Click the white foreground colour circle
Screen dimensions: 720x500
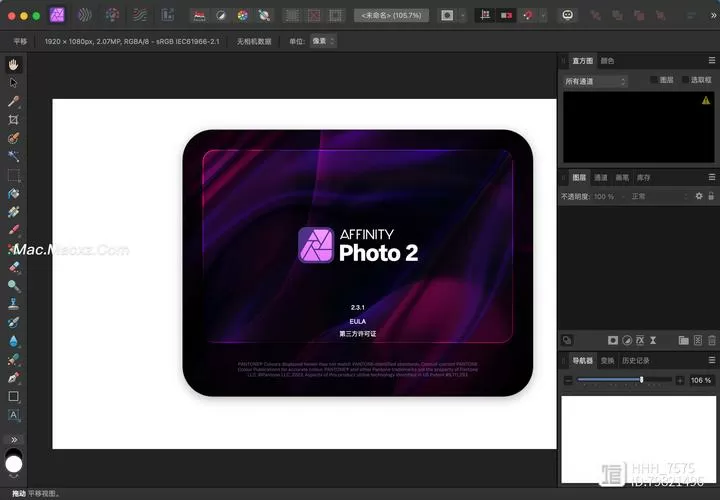pos(13,464)
